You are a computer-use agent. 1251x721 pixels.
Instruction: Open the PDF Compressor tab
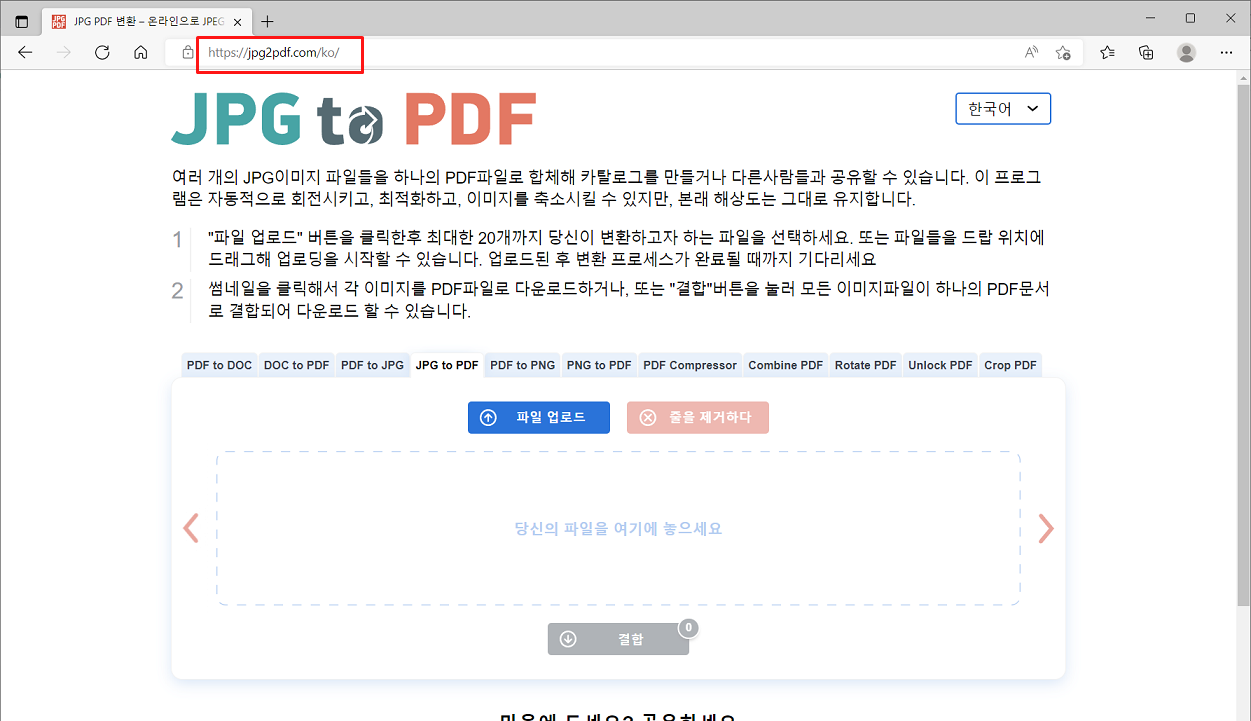[690, 365]
